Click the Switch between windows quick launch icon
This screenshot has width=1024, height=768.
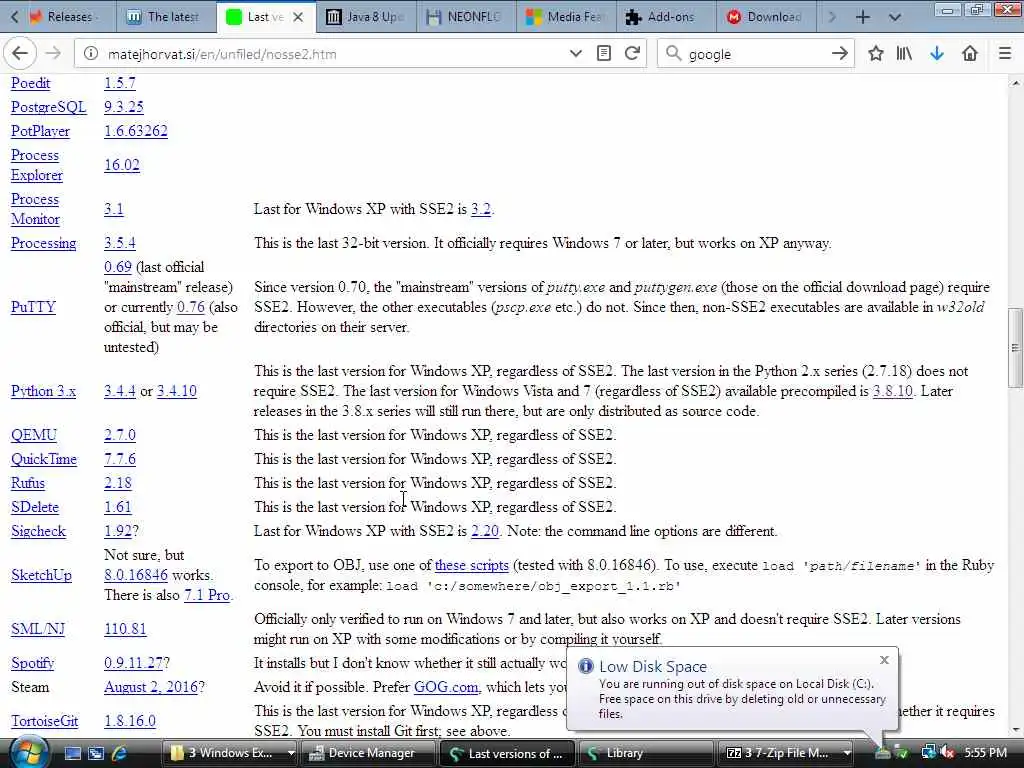(96, 753)
